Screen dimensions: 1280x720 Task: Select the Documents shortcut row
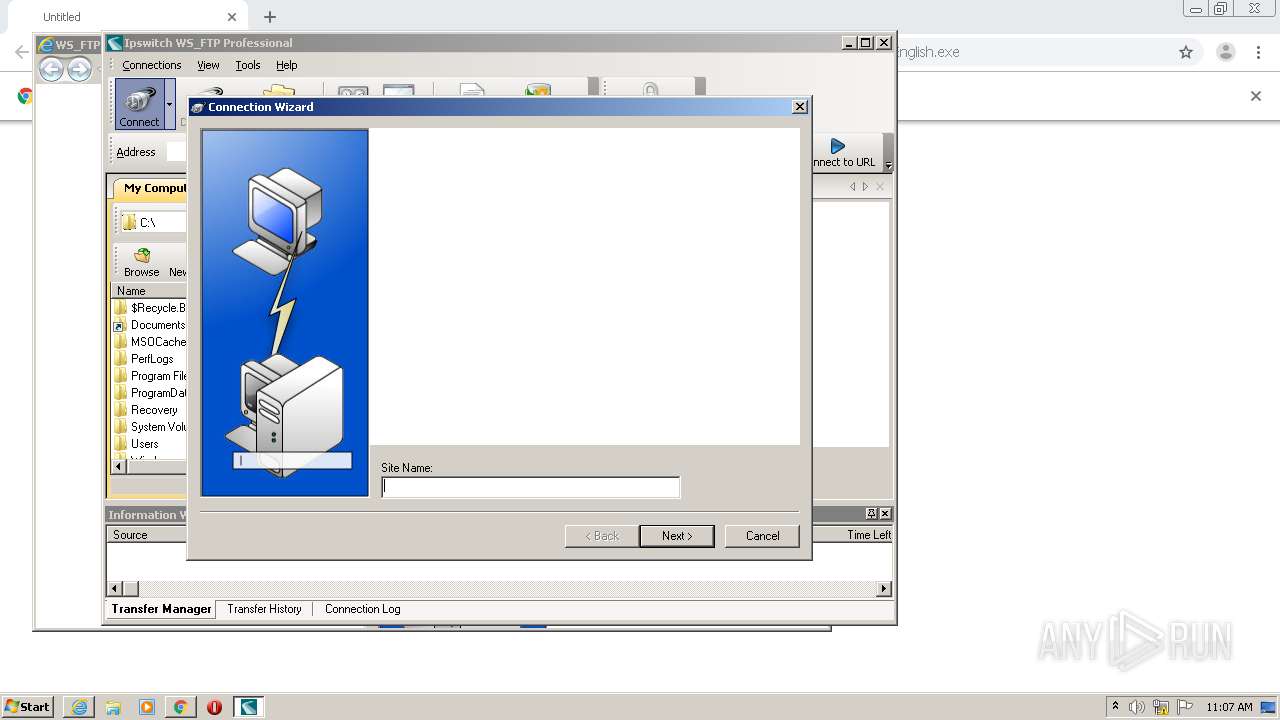coord(149,325)
